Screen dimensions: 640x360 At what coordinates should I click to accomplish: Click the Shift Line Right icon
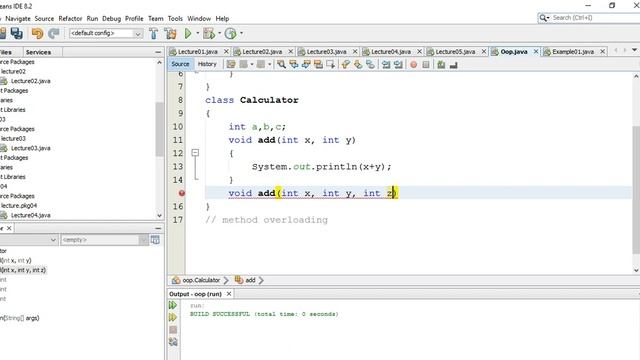pos(398,64)
